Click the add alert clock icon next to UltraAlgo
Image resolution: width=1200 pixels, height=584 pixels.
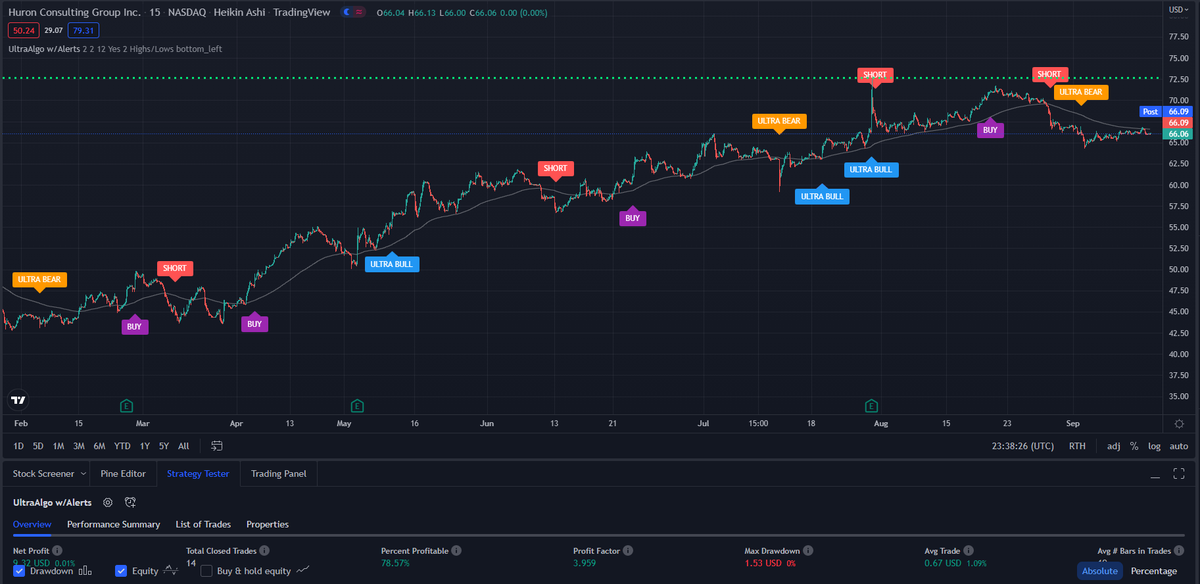point(130,502)
